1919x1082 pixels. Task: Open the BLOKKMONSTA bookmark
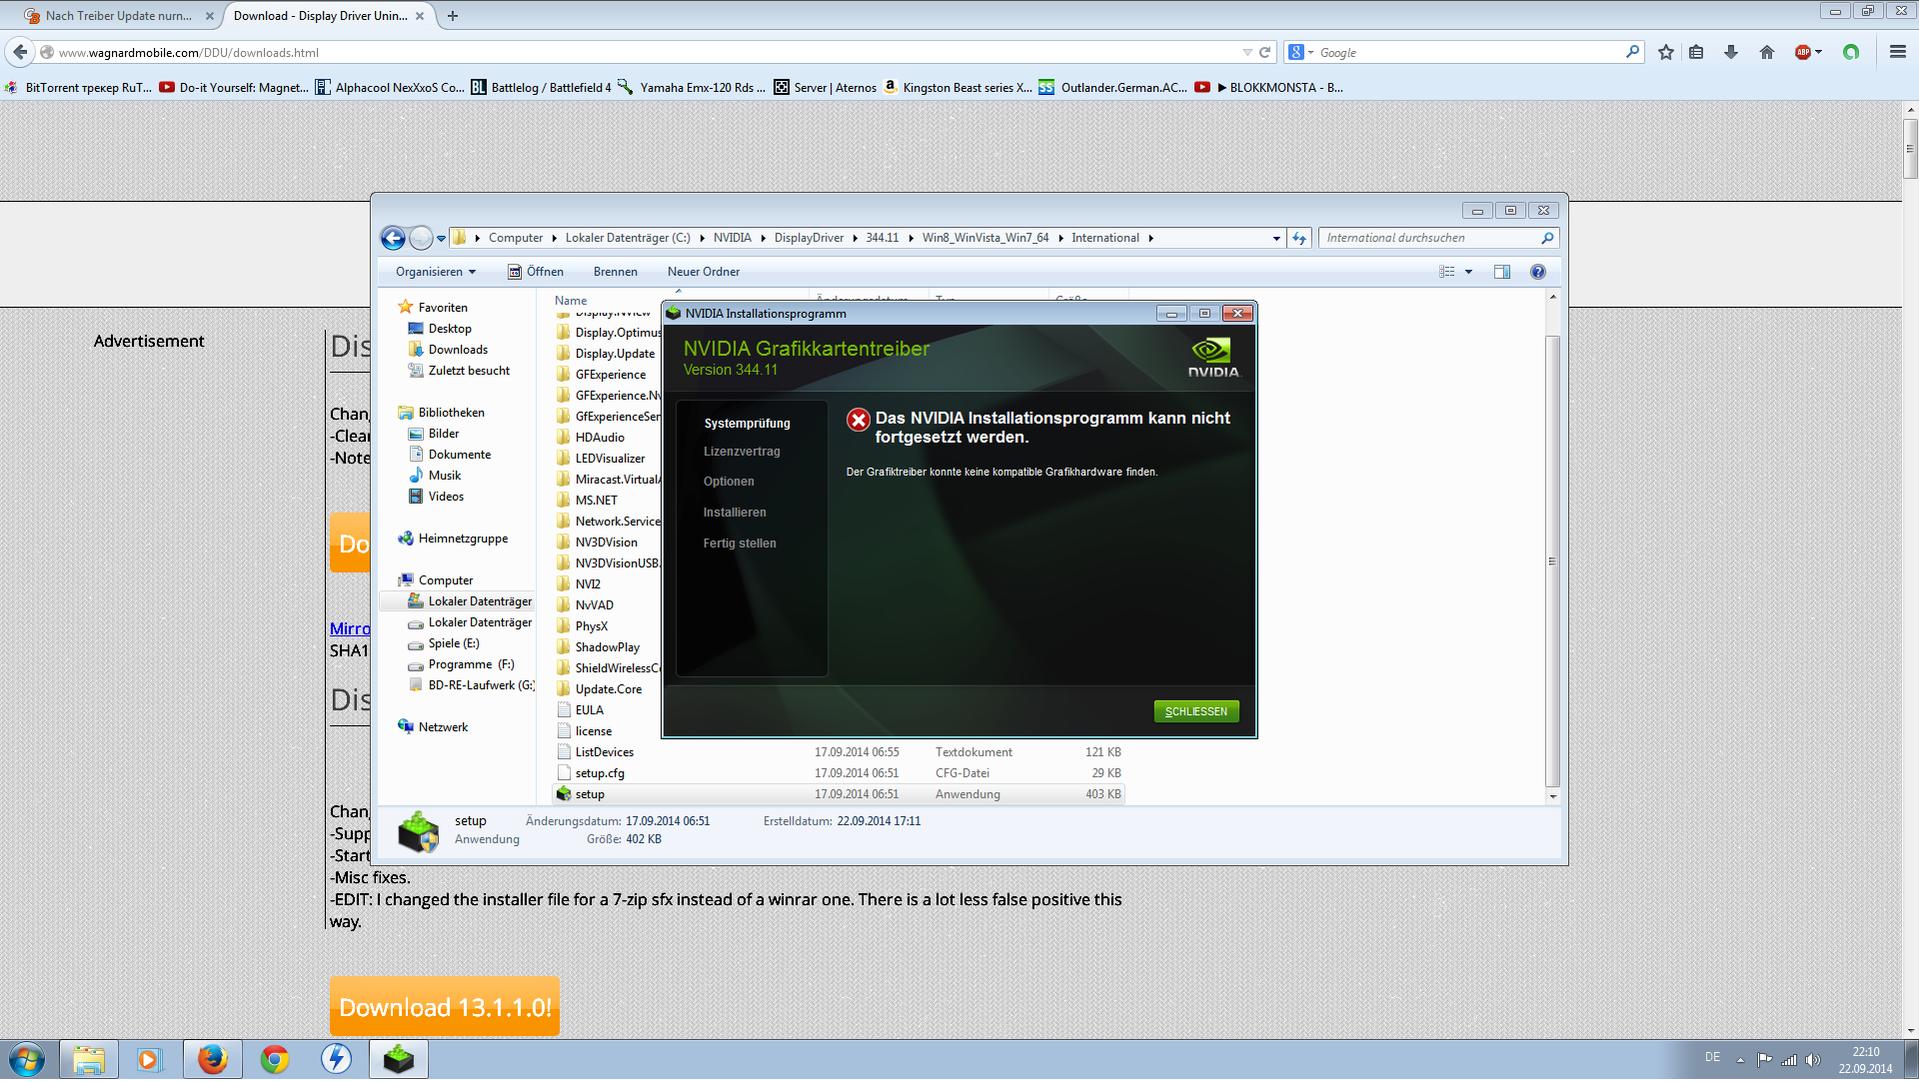tap(1269, 88)
